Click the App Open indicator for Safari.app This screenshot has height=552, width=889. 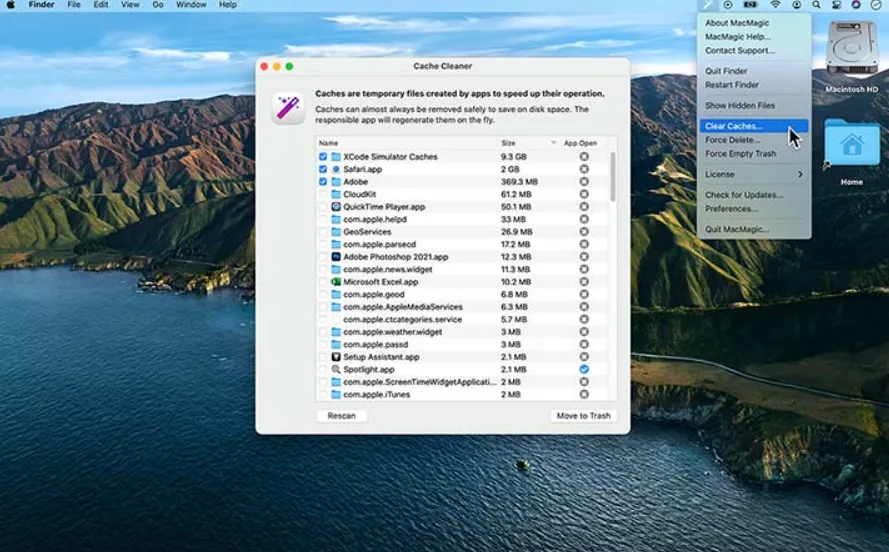click(x=584, y=169)
